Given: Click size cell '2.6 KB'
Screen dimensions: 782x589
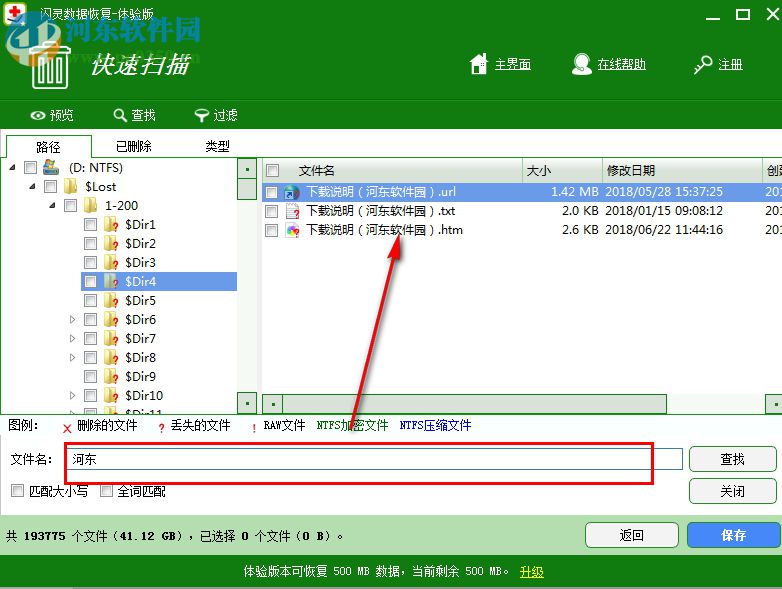Looking at the screenshot, I should click(580, 230).
